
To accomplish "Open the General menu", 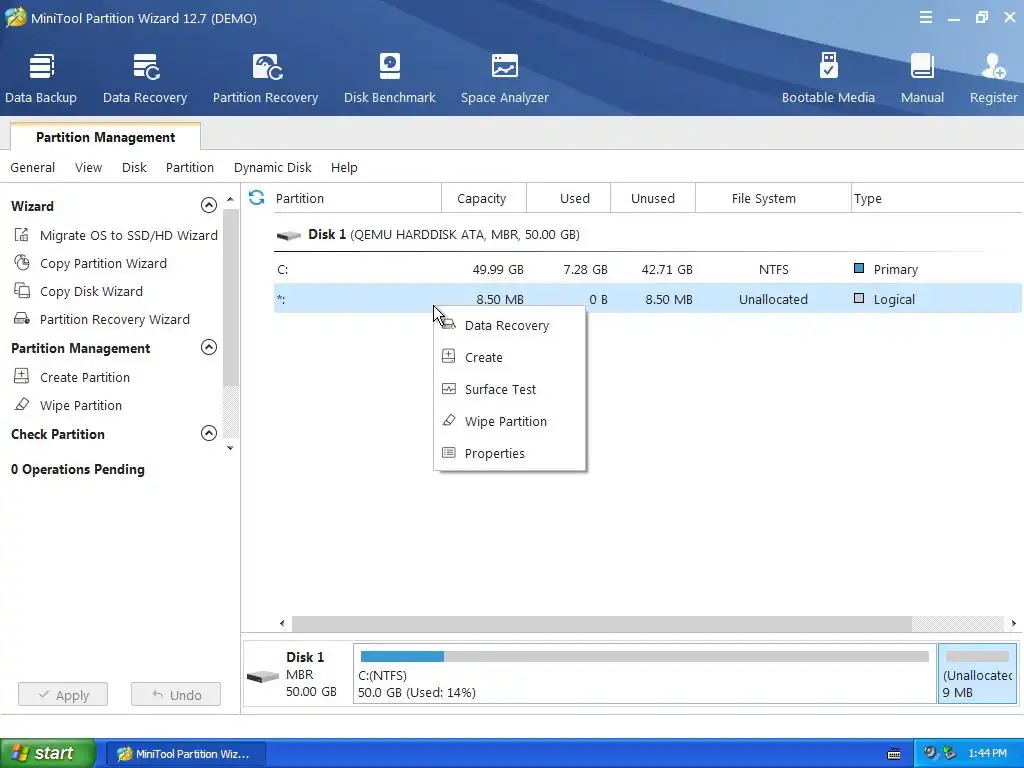I will (33, 167).
